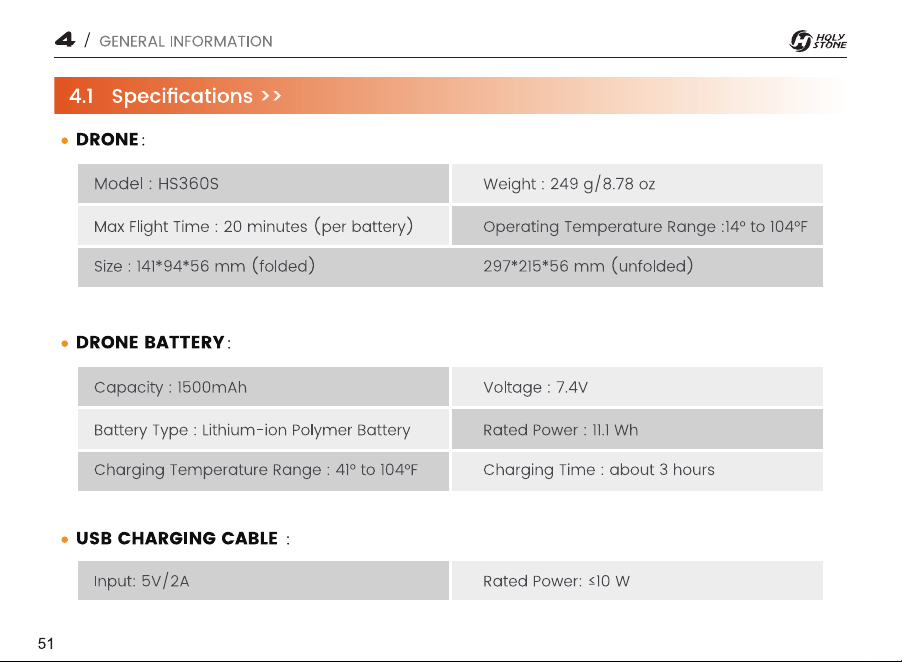
Task: Click Operating Temperature Range cell
Action: (x=637, y=225)
